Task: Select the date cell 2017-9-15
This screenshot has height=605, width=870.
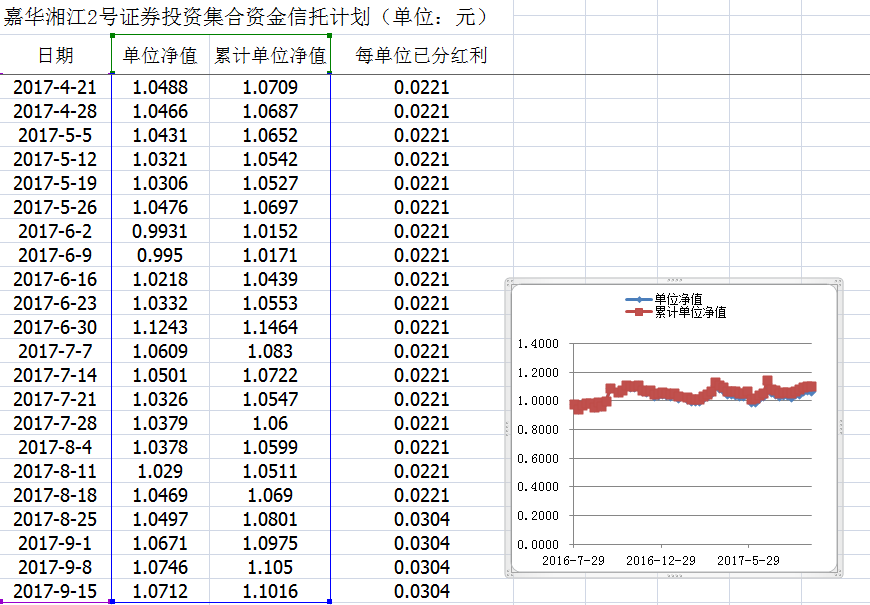Action: [55, 591]
